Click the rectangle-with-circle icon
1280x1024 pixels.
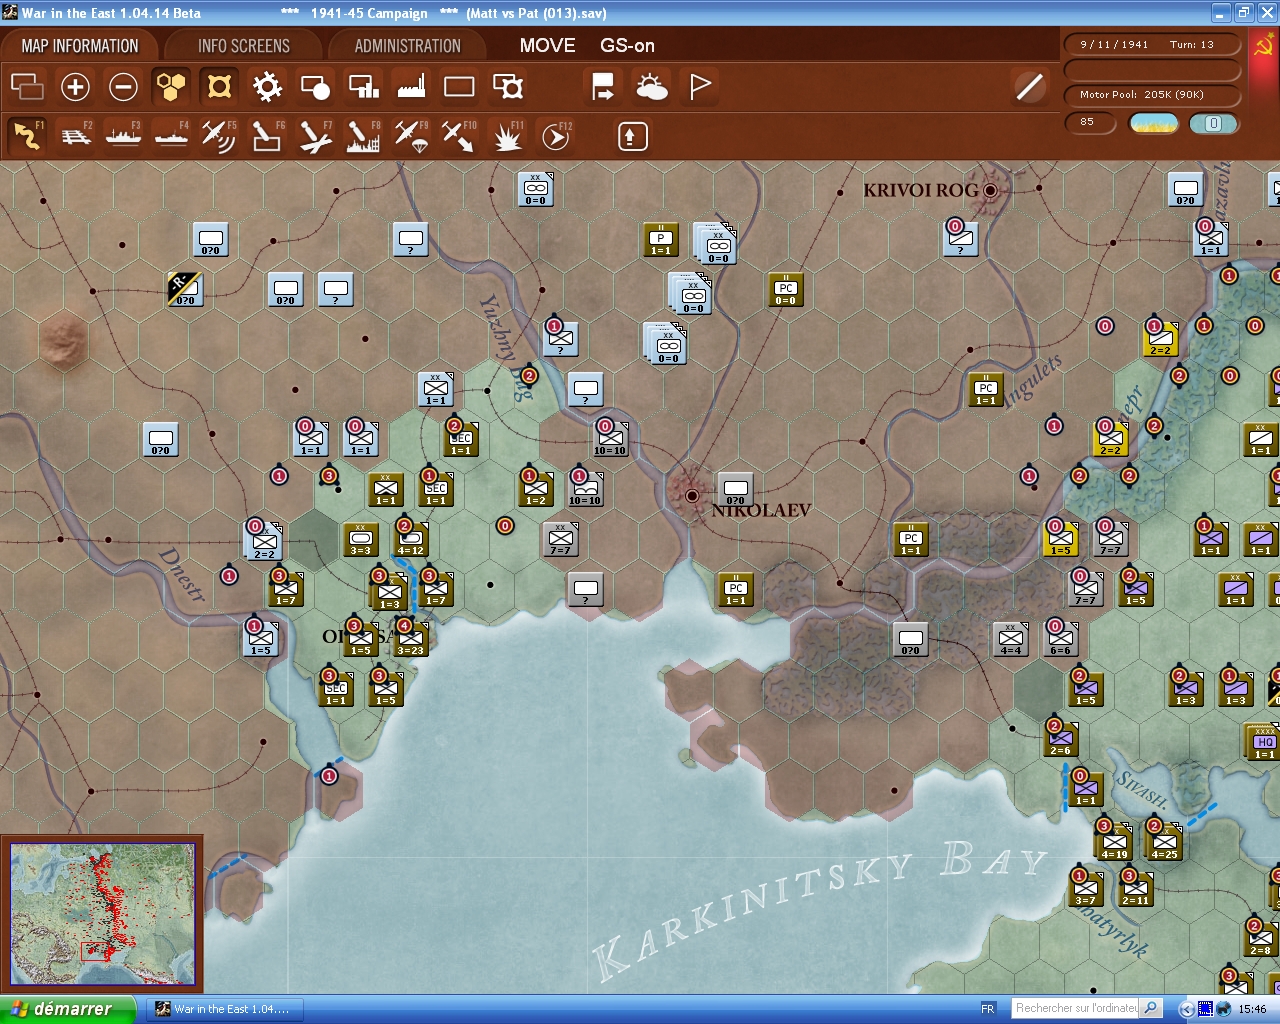(315, 87)
